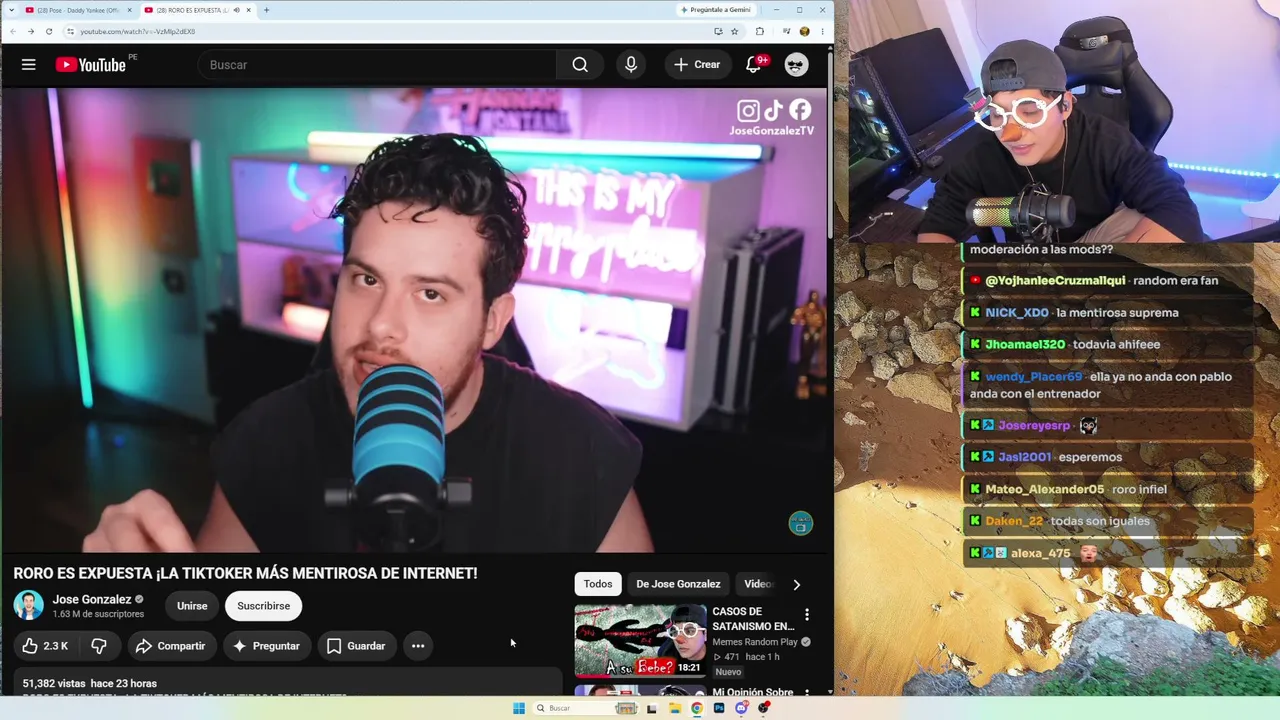Open options for CASOS DE SATANISMO video
This screenshot has width=1280, height=720.
(807, 614)
